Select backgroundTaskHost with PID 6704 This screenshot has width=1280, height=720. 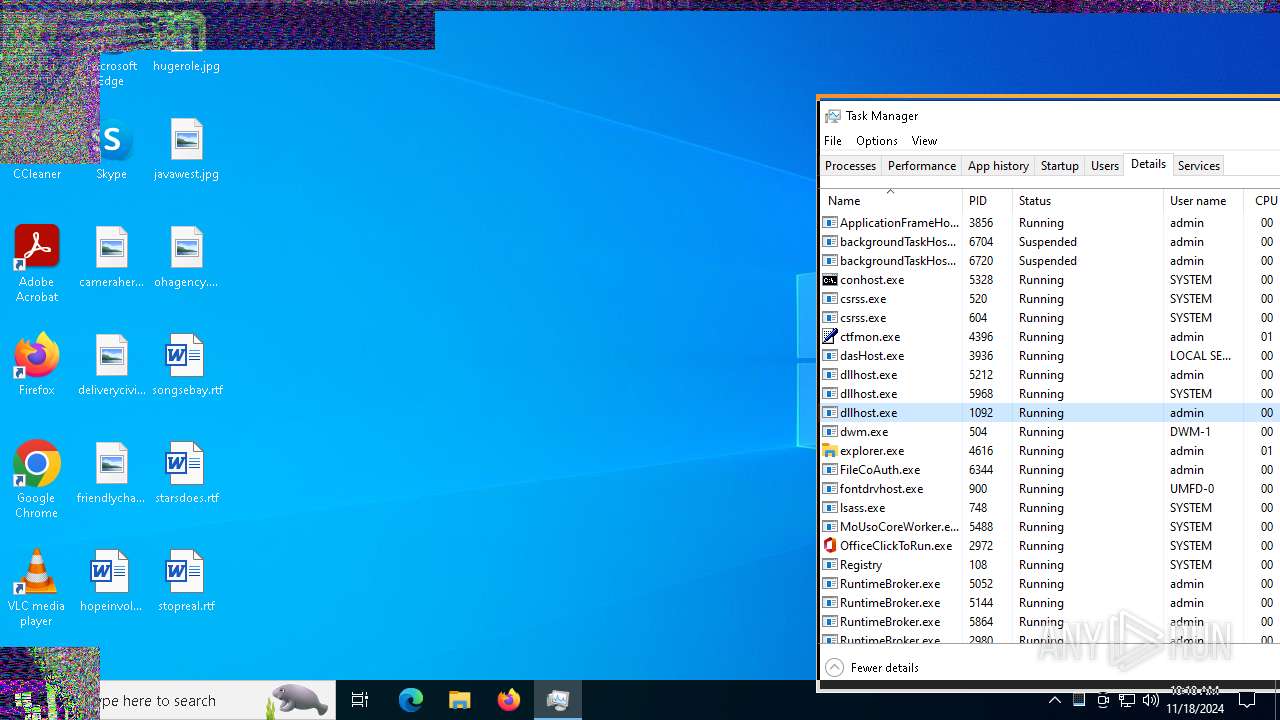point(1050,242)
